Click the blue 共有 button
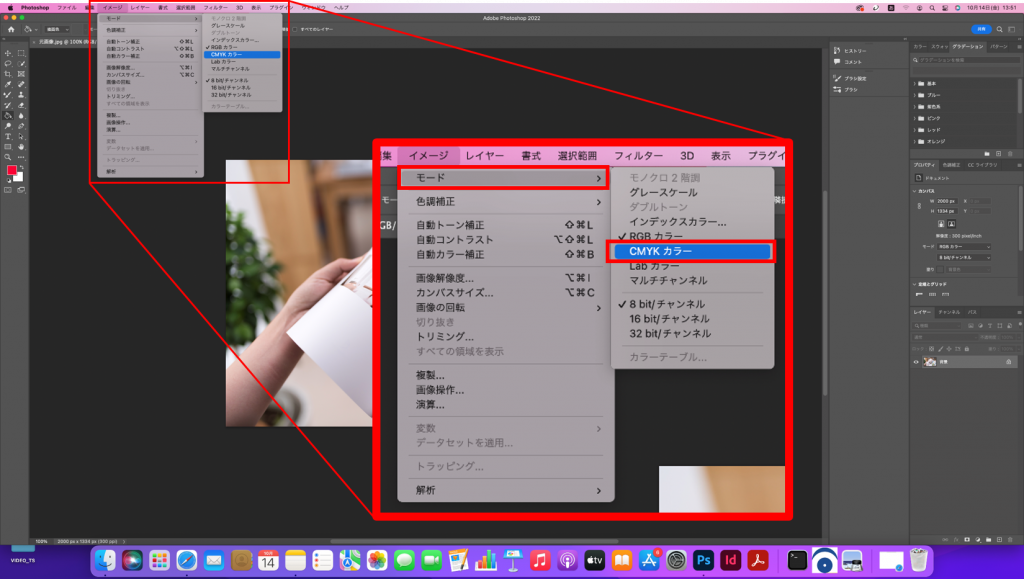Viewport: 1024px width, 579px height. 981,29
